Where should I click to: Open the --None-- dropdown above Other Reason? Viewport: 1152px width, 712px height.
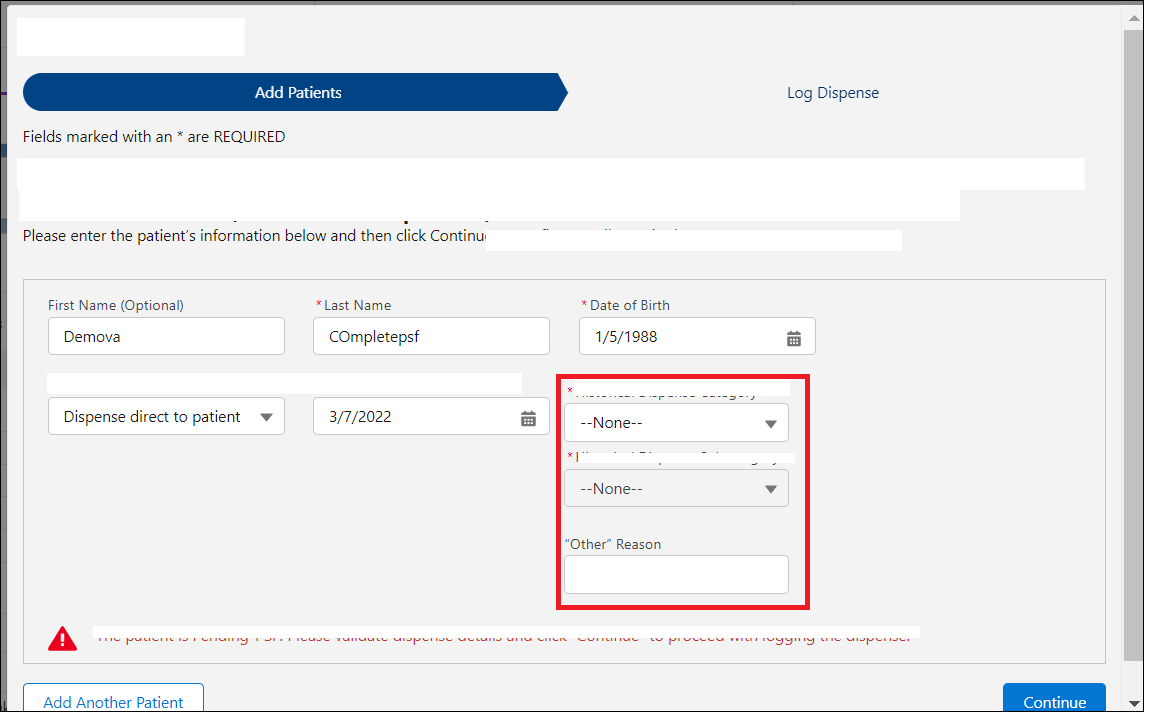tap(676, 489)
